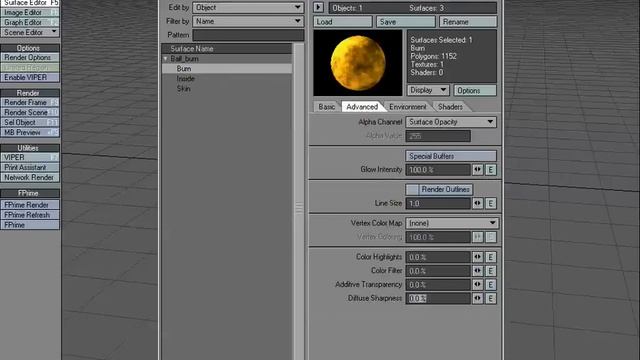Open the Shaders tab

450,107
